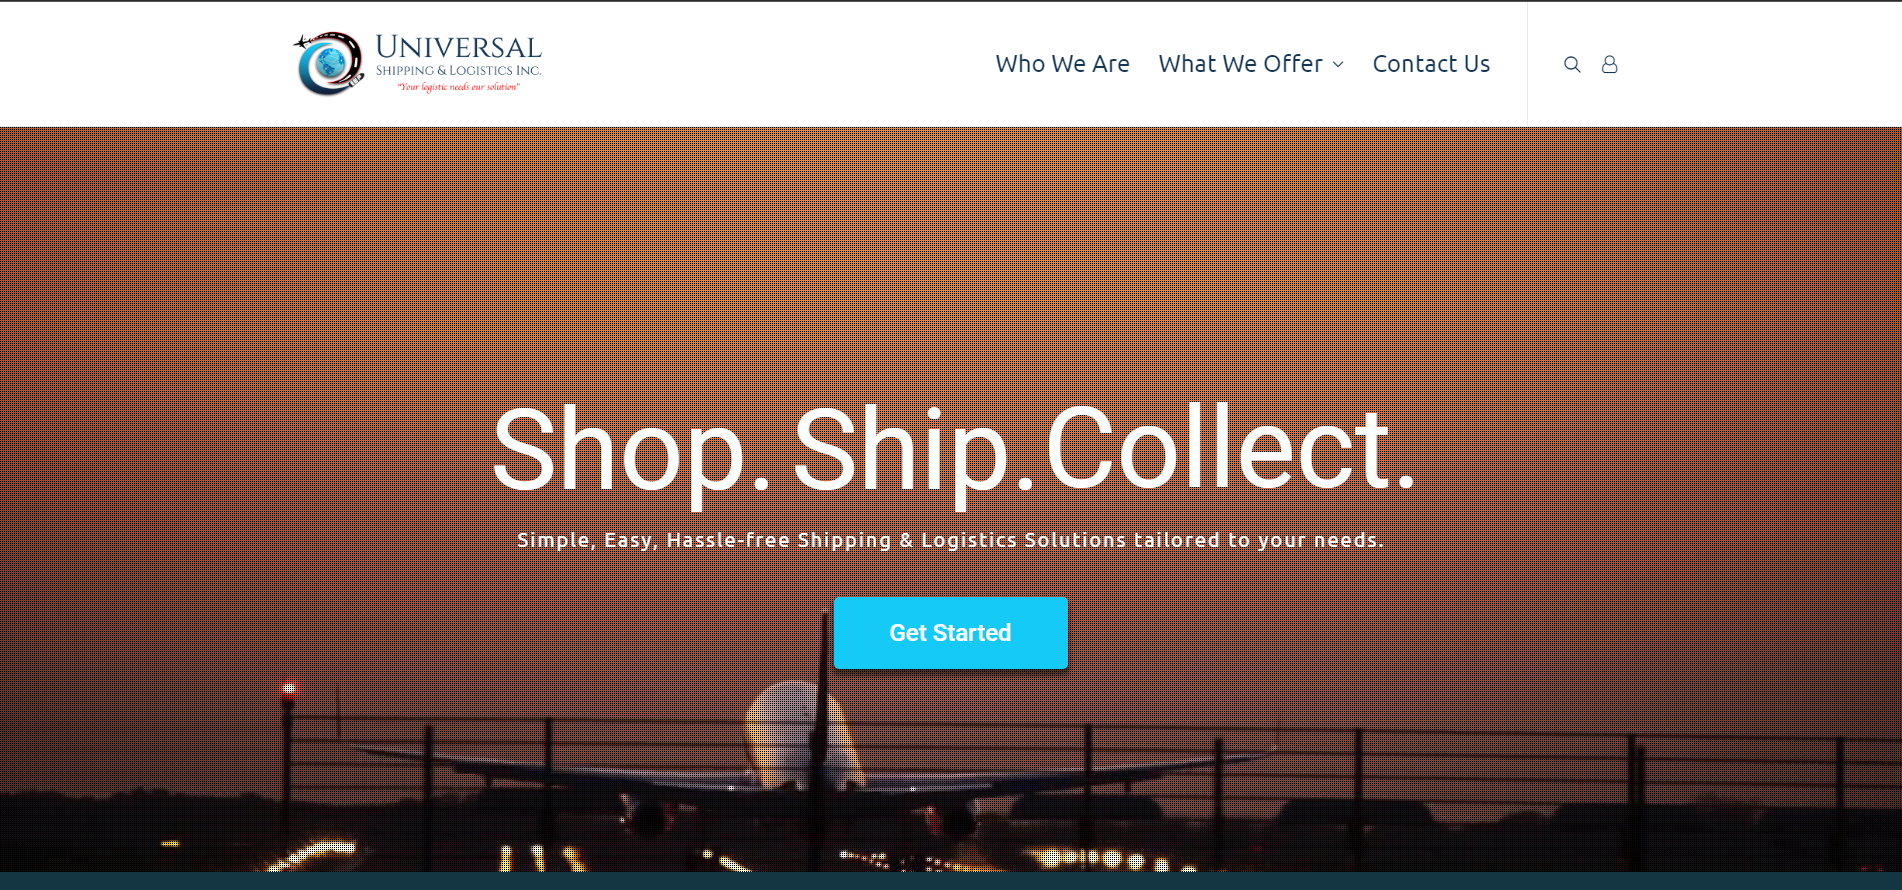
Task: Click the Universal logo wordmark
Action: point(458,47)
